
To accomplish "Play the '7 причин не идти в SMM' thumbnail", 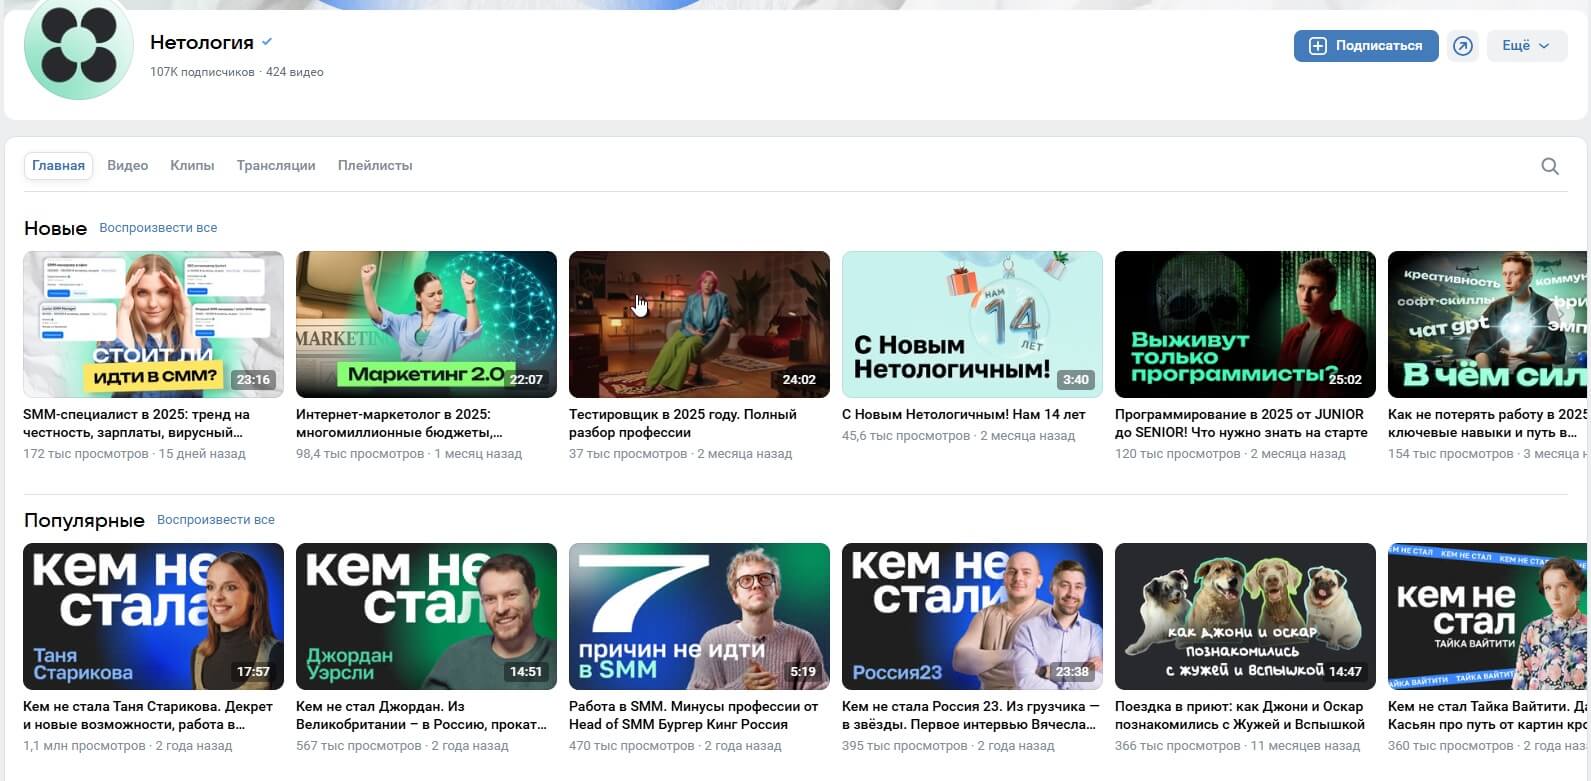I will [699, 616].
